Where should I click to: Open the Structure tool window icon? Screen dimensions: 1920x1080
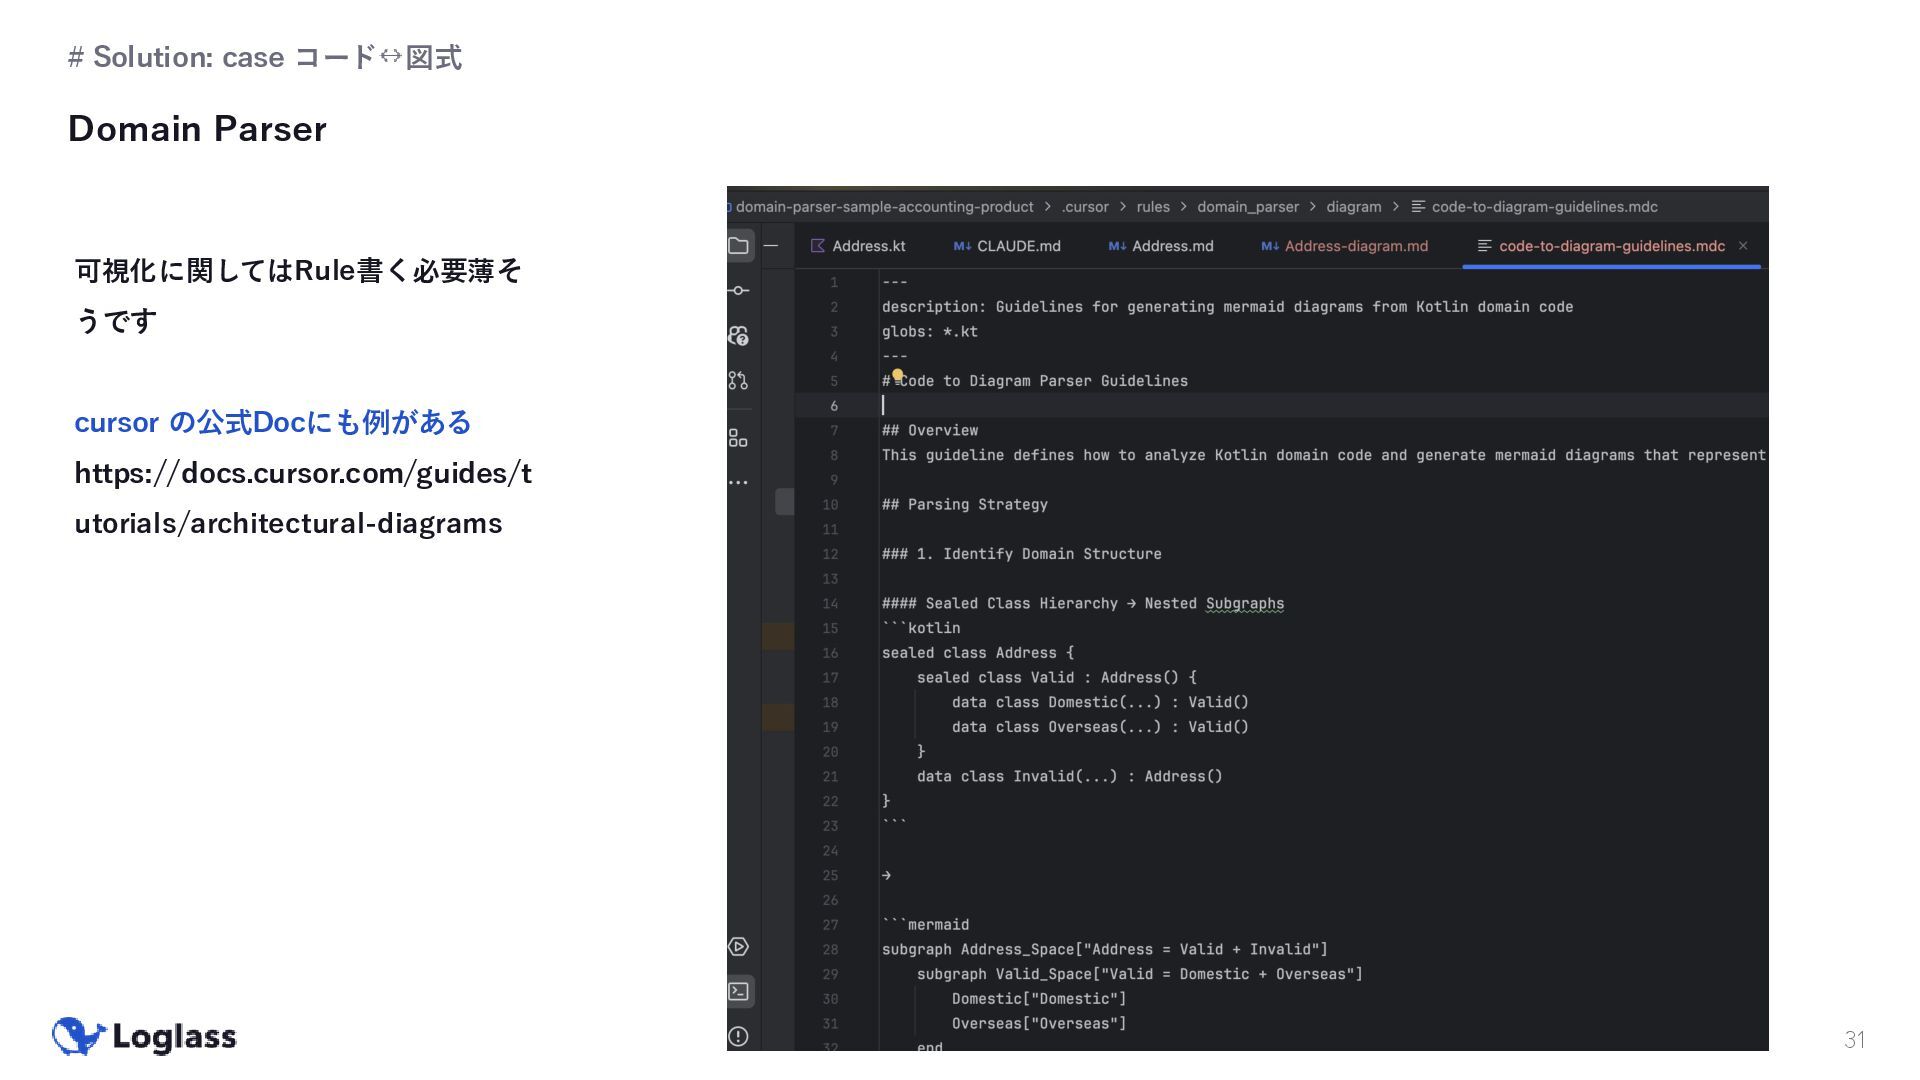(x=739, y=438)
